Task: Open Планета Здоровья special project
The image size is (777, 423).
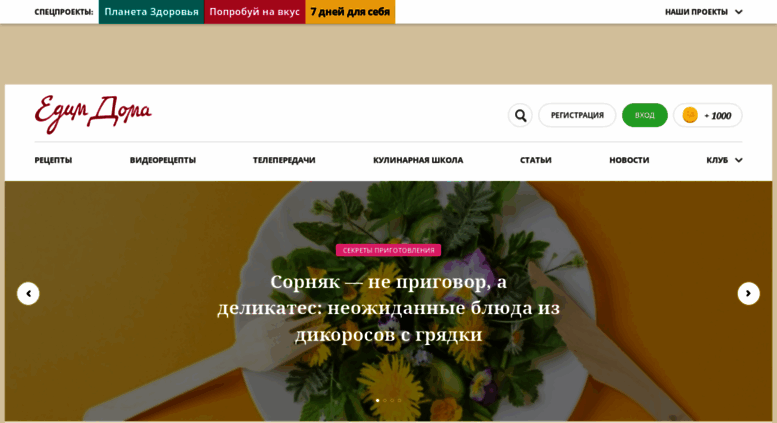Action: 151,12
